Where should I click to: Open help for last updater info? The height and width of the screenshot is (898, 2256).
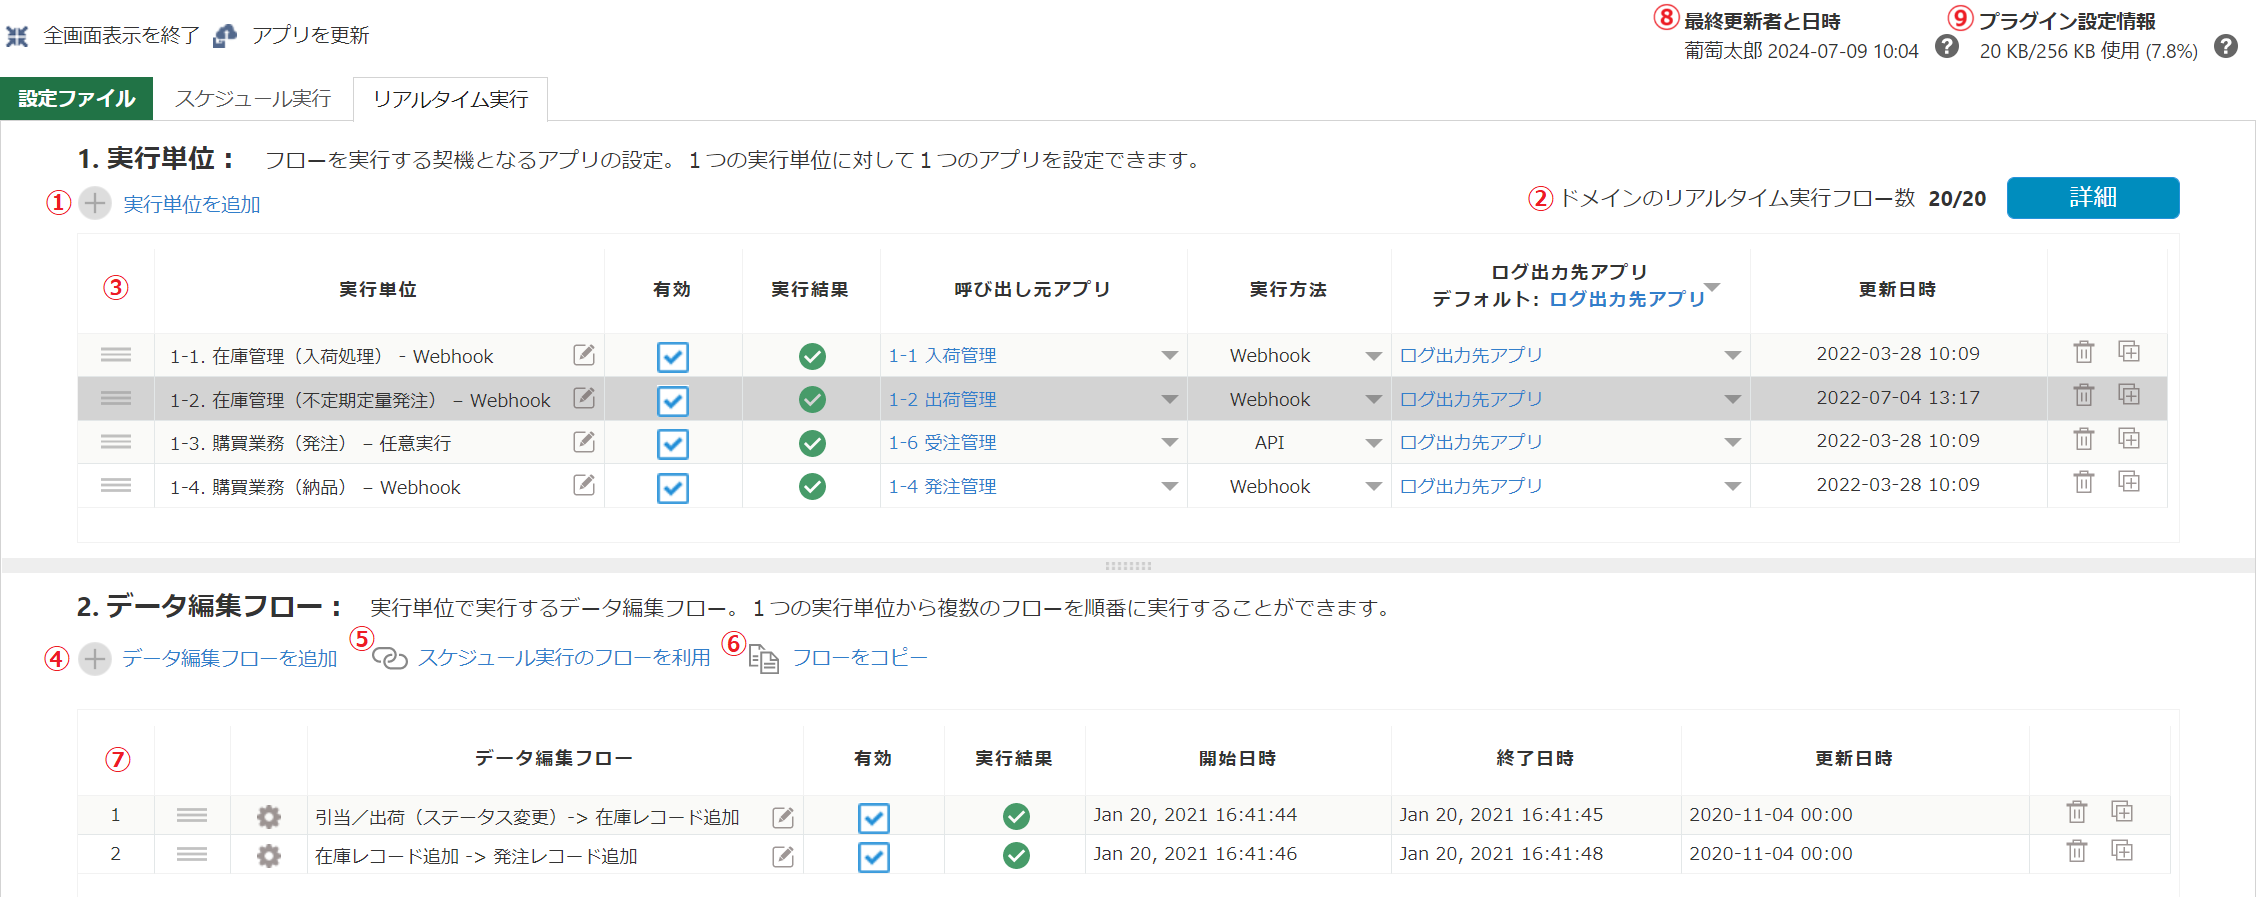(x=1946, y=47)
